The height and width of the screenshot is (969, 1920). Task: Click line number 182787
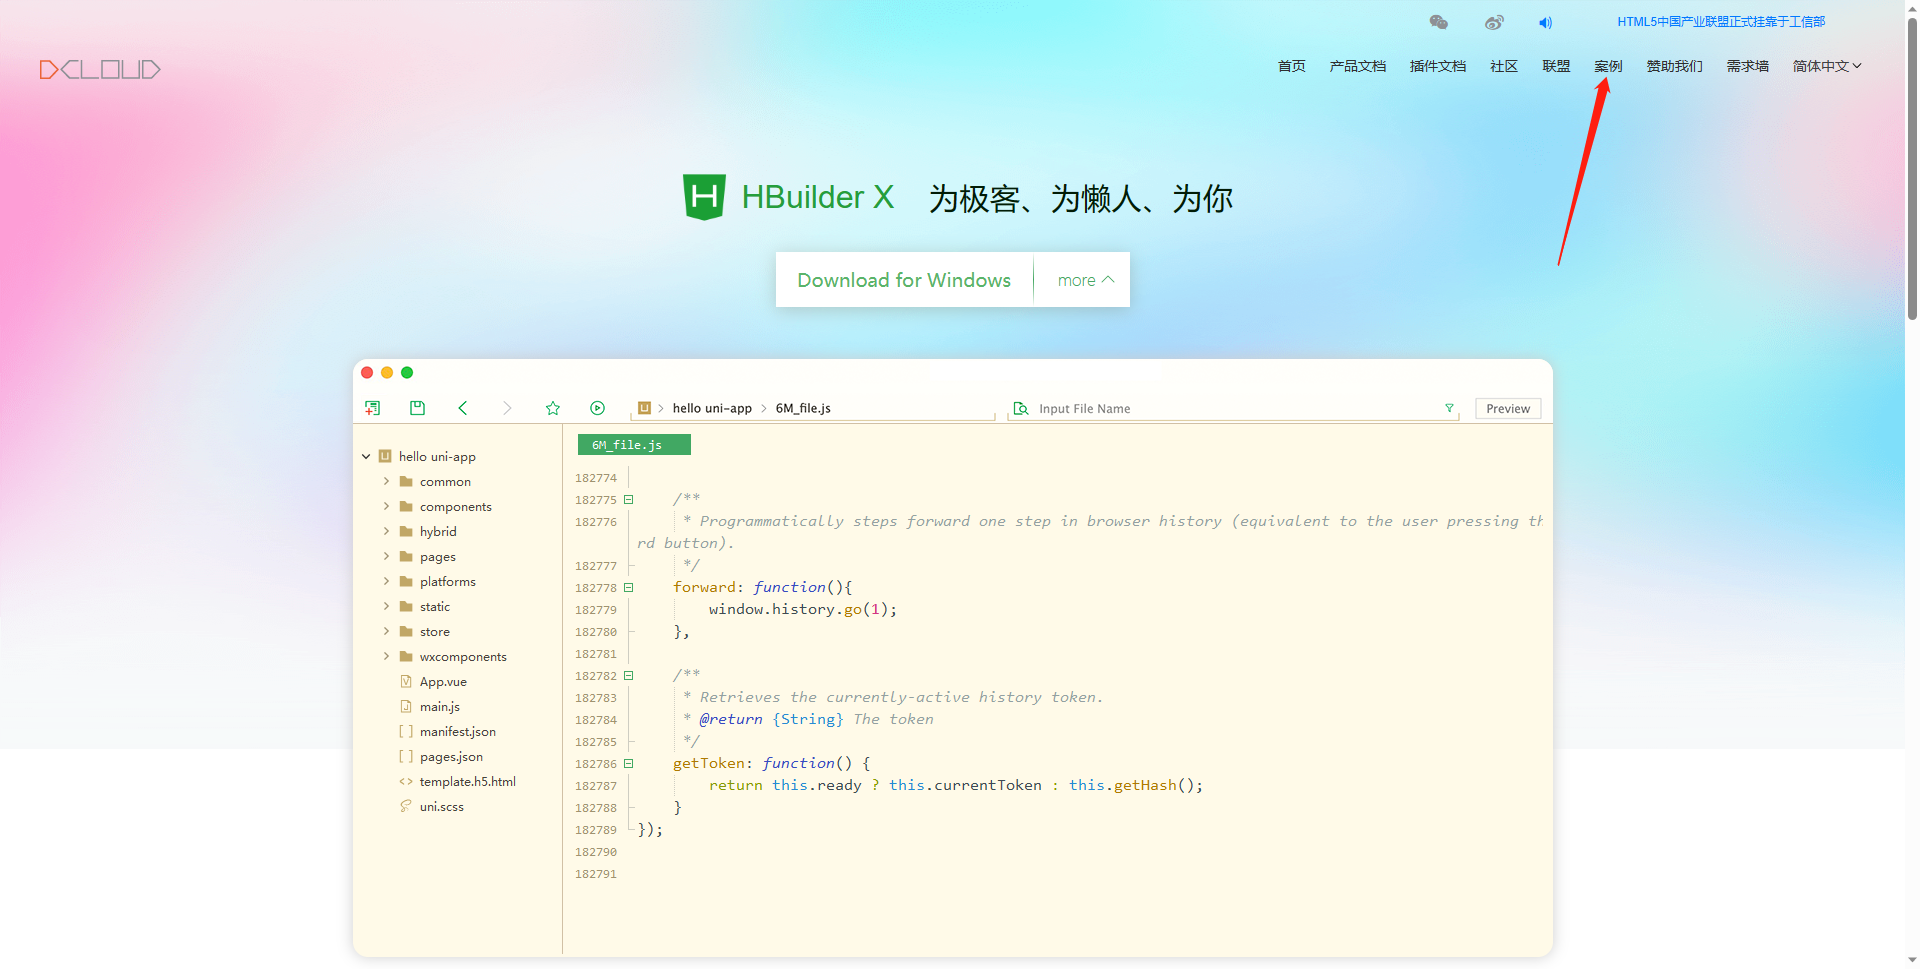(x=596, y=786)
